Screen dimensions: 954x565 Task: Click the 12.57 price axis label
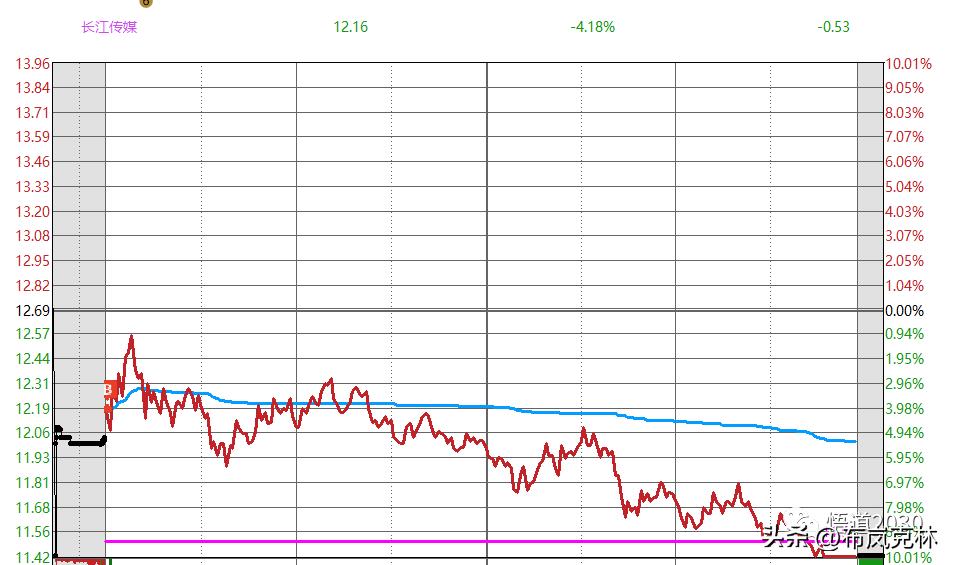(33, 334)
